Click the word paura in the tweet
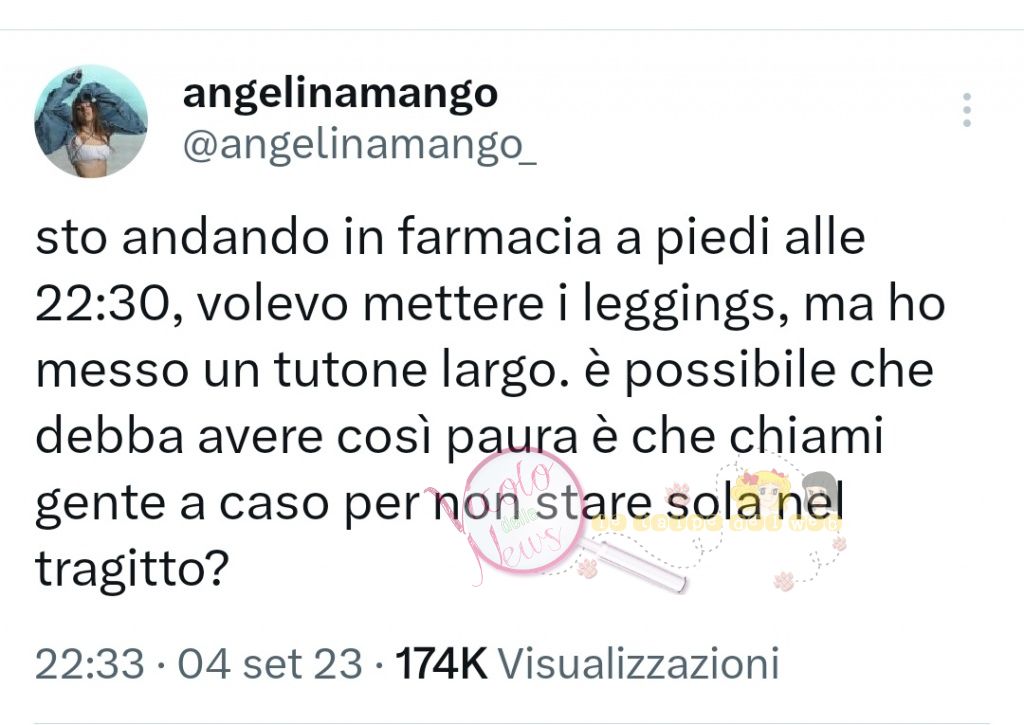1024x725 pixels. coord(512,439)
